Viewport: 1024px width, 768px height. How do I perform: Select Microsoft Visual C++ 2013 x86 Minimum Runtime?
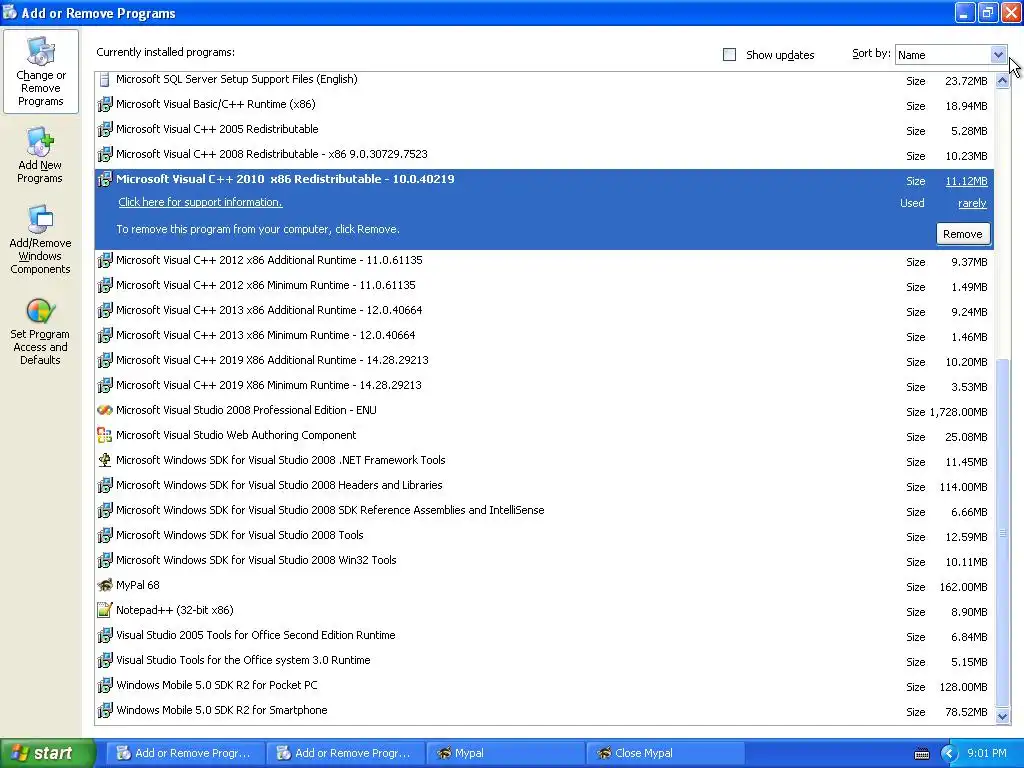tap(544, 336)
